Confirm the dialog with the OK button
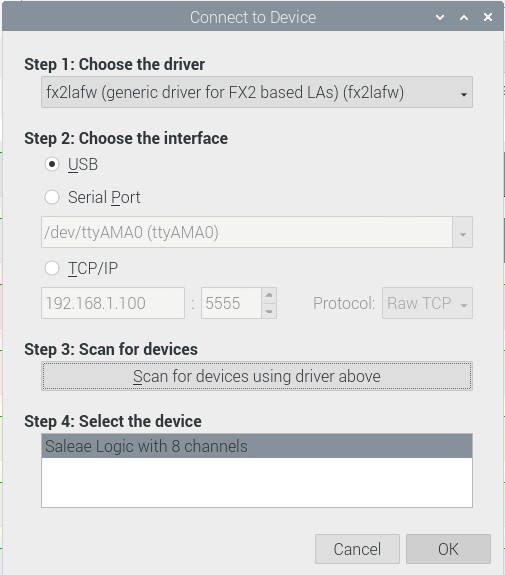This screenshot has height=575, width=505. tap(448, 549)
